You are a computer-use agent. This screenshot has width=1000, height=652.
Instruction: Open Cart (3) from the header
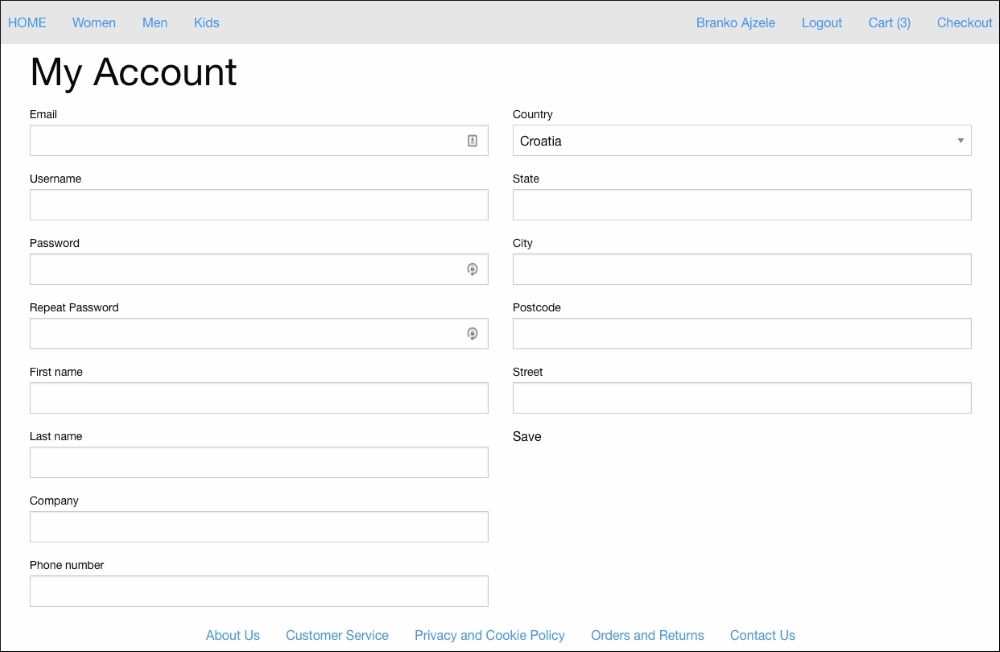888,22
